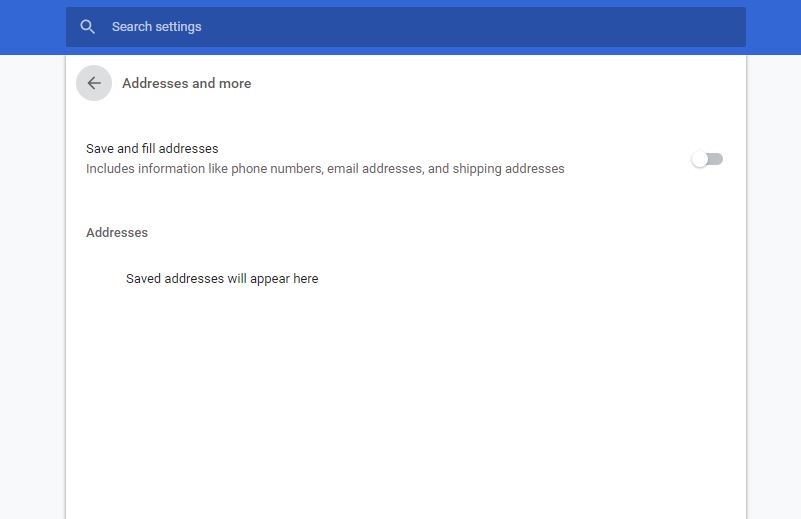Click empty white area below saved addresses text

tap(400, 400)
